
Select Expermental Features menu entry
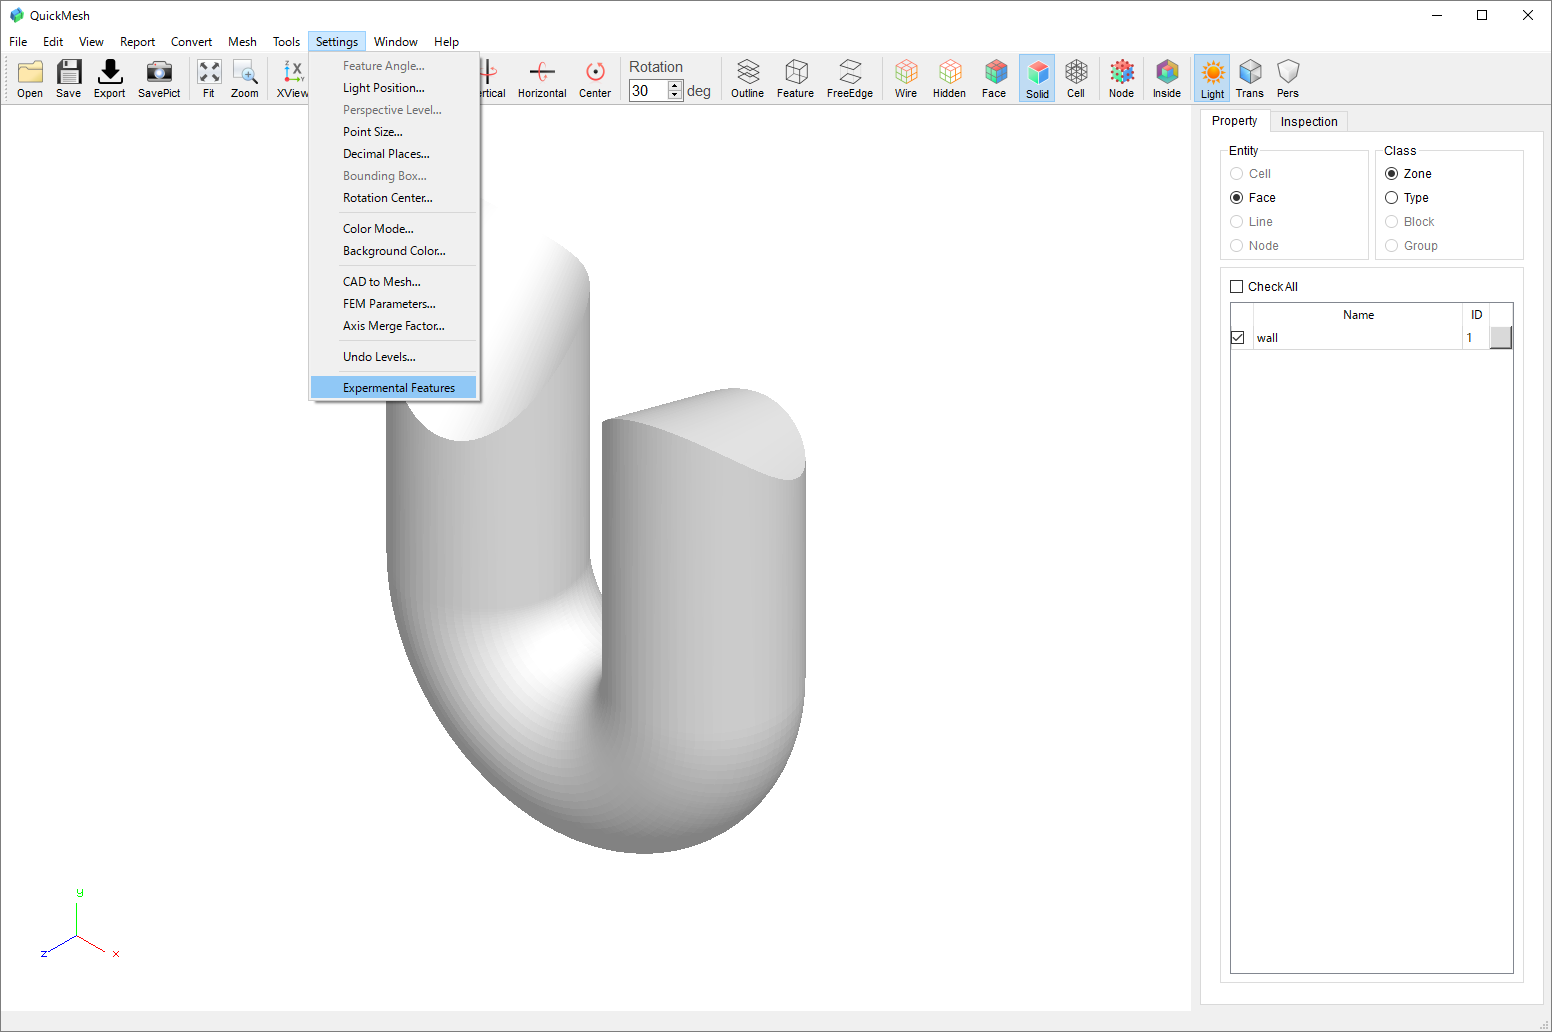394,388
